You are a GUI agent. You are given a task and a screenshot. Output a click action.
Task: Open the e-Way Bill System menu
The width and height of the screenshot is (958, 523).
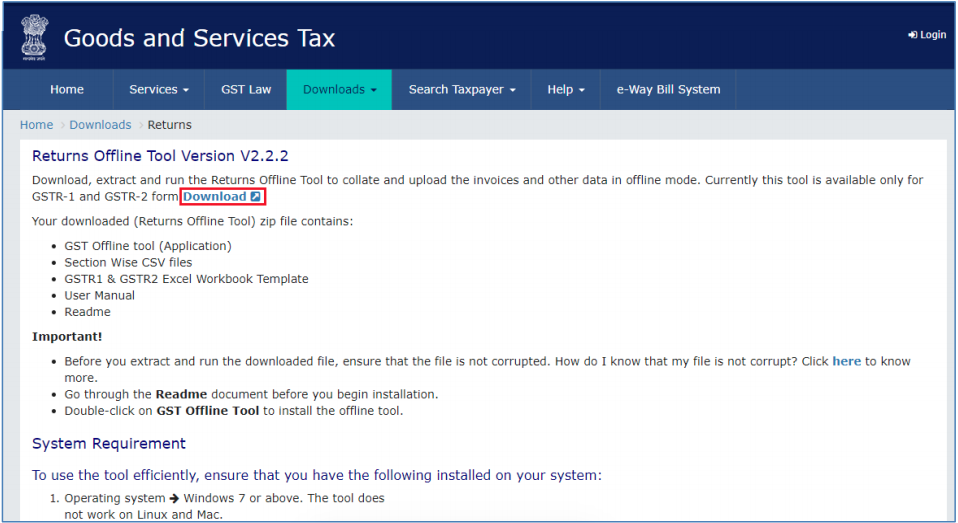tap(668, 89)
